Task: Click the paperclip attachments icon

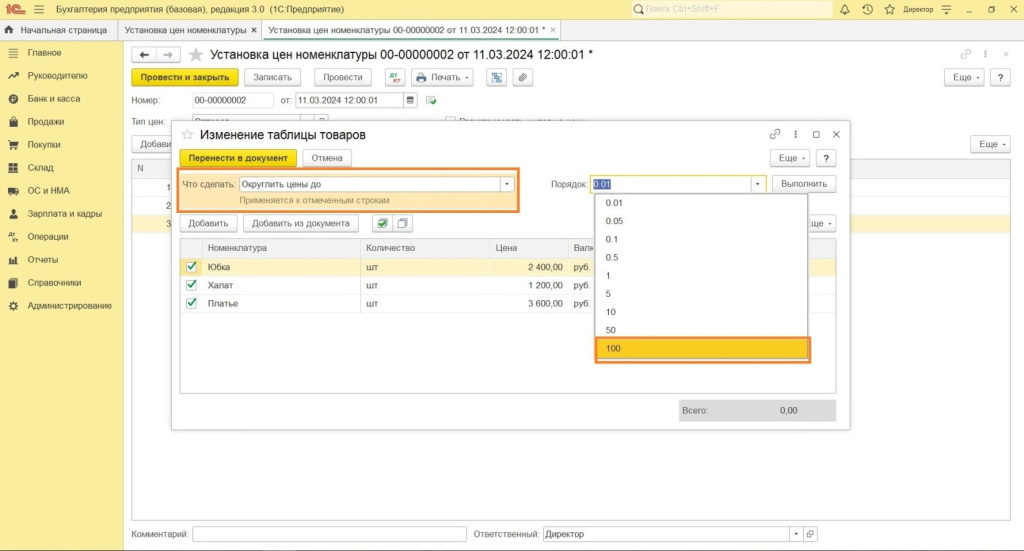Action: (x=521, y=77)
